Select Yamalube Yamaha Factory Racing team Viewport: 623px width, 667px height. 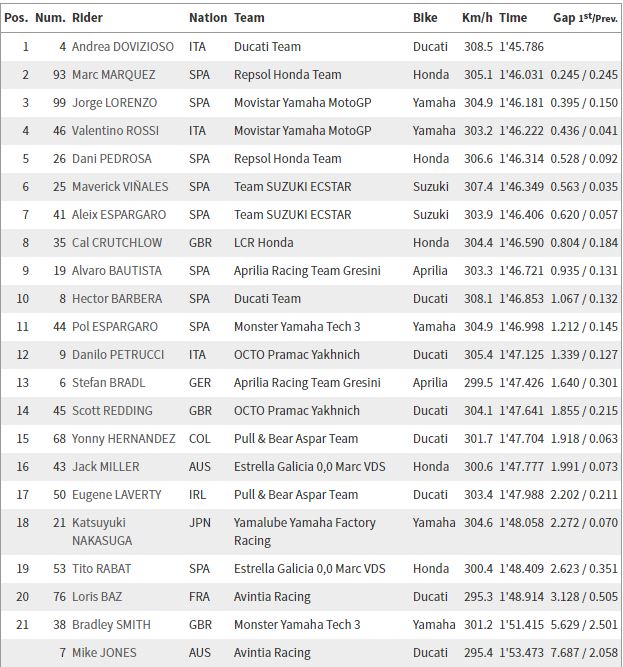pyautogui.click(x=304, y=532)
